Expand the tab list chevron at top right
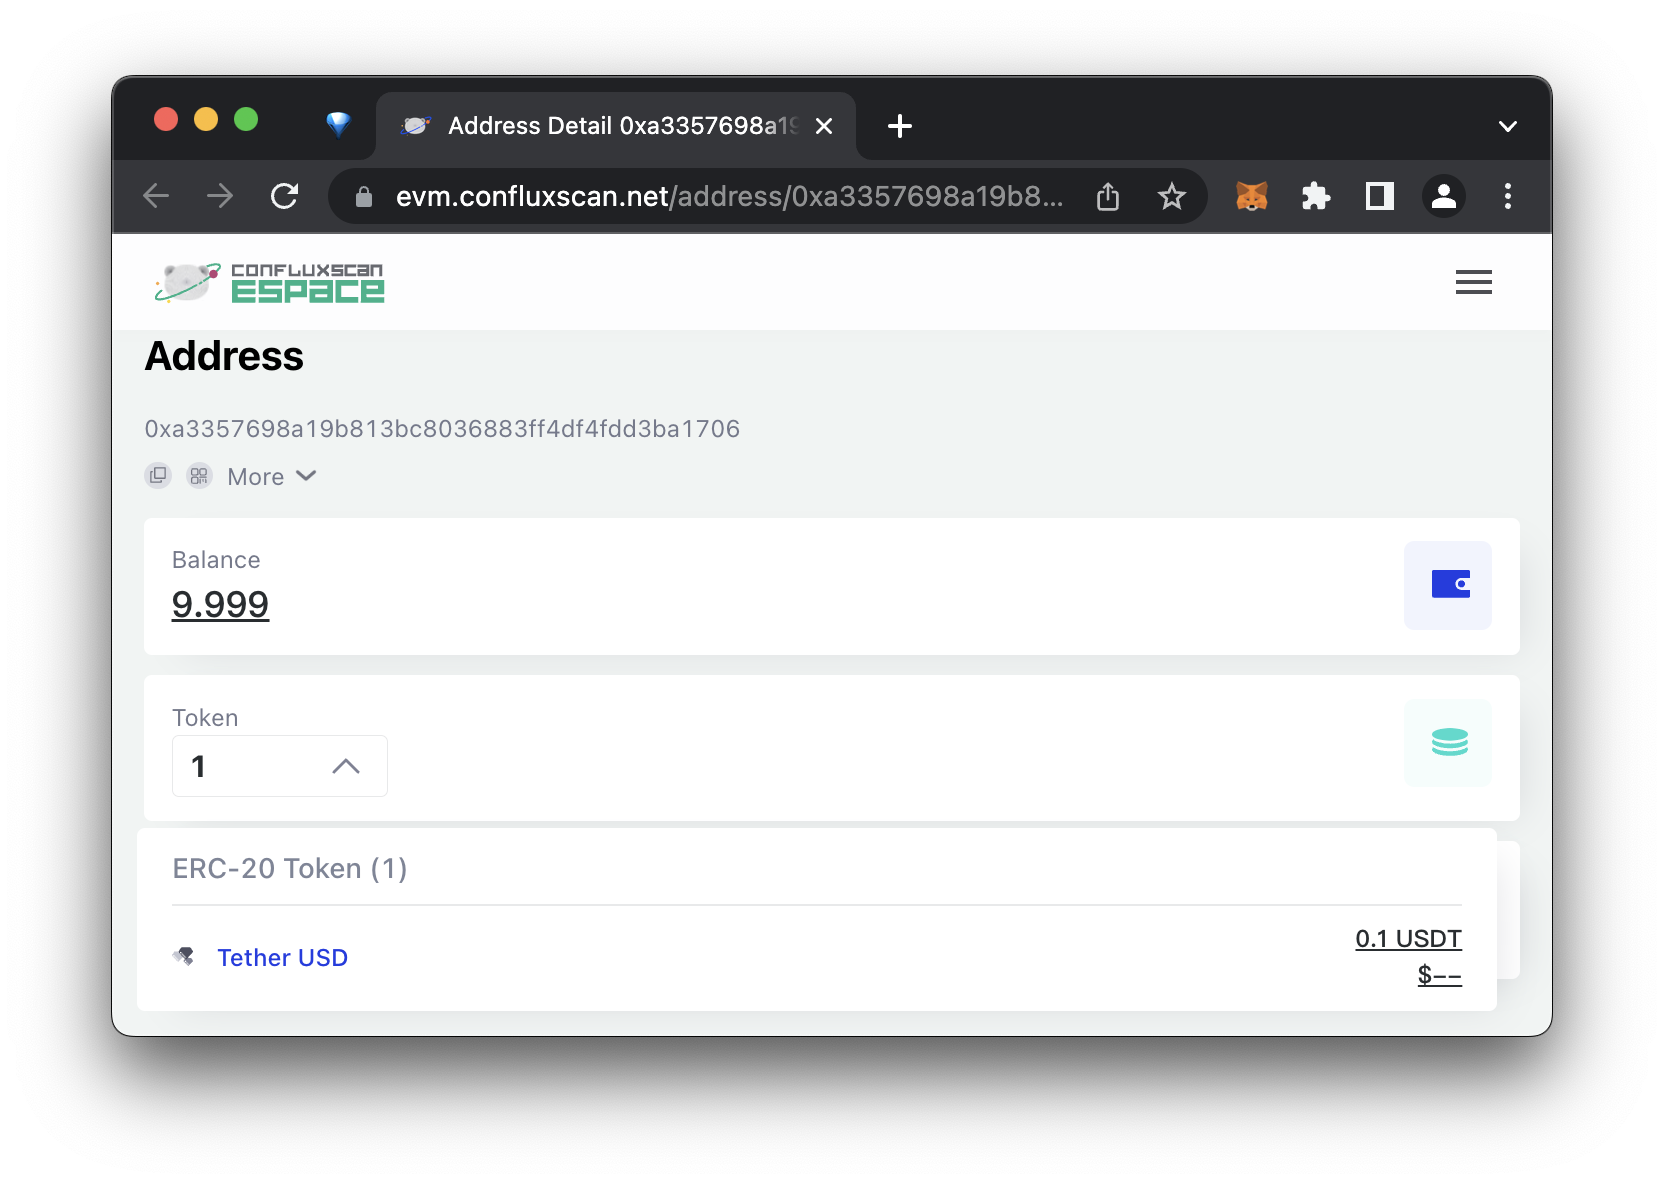 (1506, 125)
